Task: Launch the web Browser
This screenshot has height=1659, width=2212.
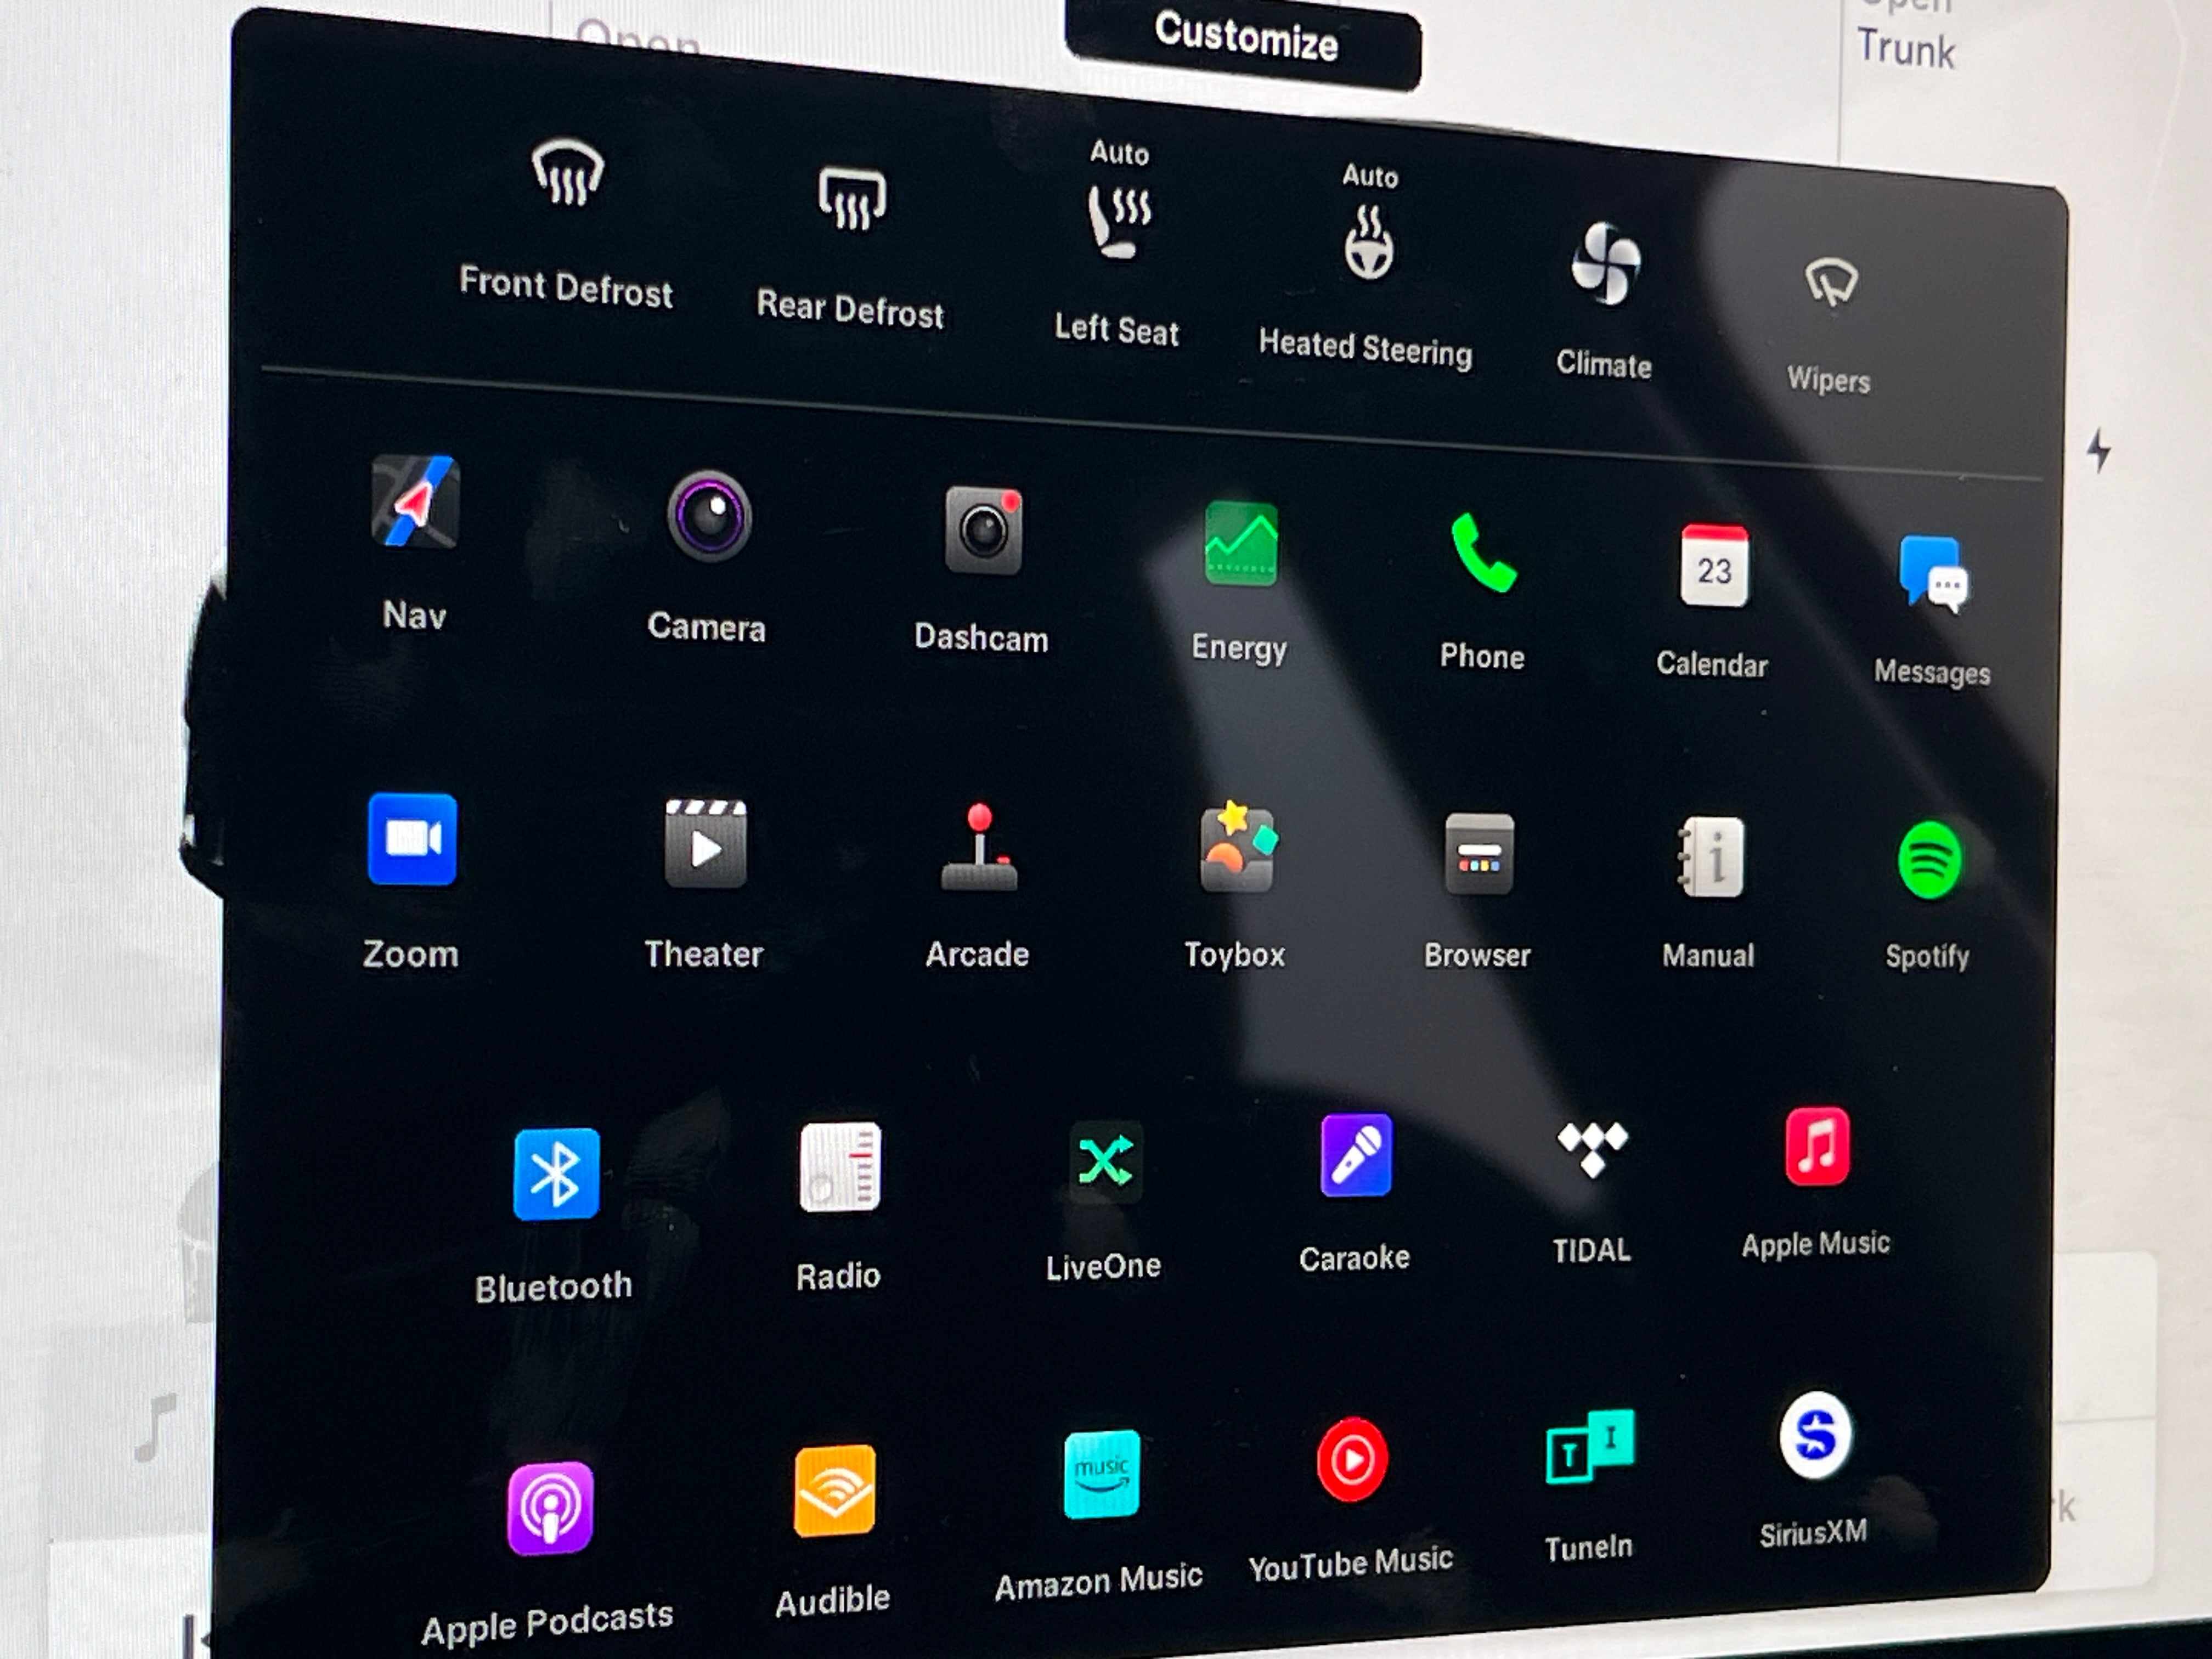Action: pyautogui.click(x=1479, y=853)
